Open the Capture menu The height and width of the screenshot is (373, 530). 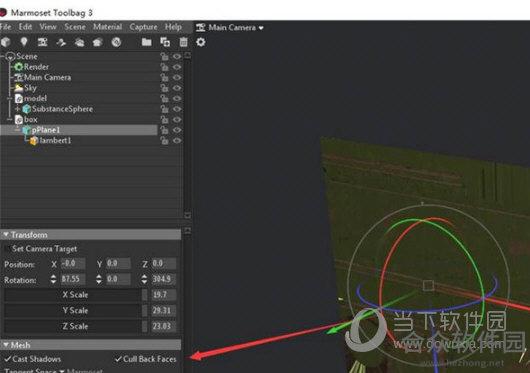coord(143,27)
